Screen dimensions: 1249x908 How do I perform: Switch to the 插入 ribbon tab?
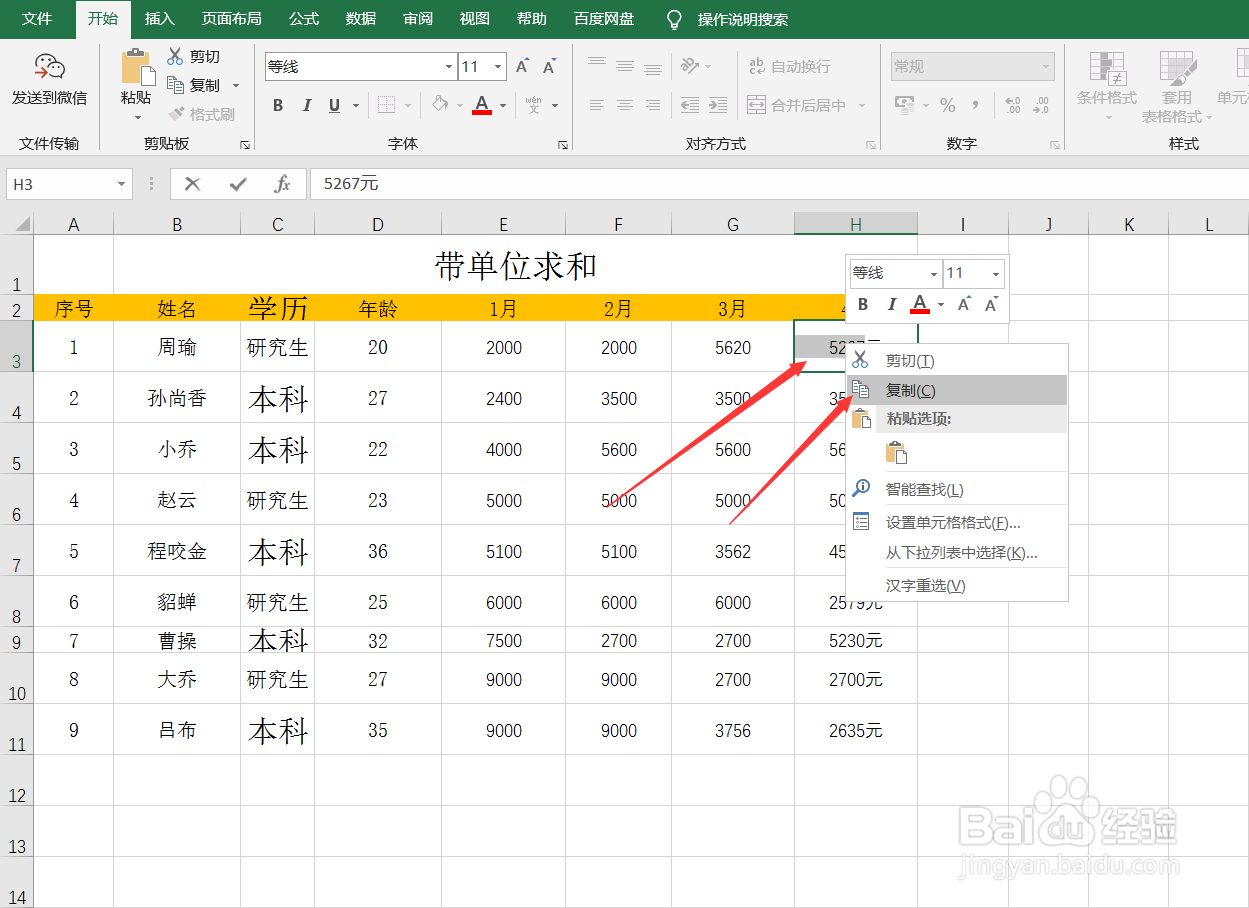pyautogui.click(x=159, y=18)
